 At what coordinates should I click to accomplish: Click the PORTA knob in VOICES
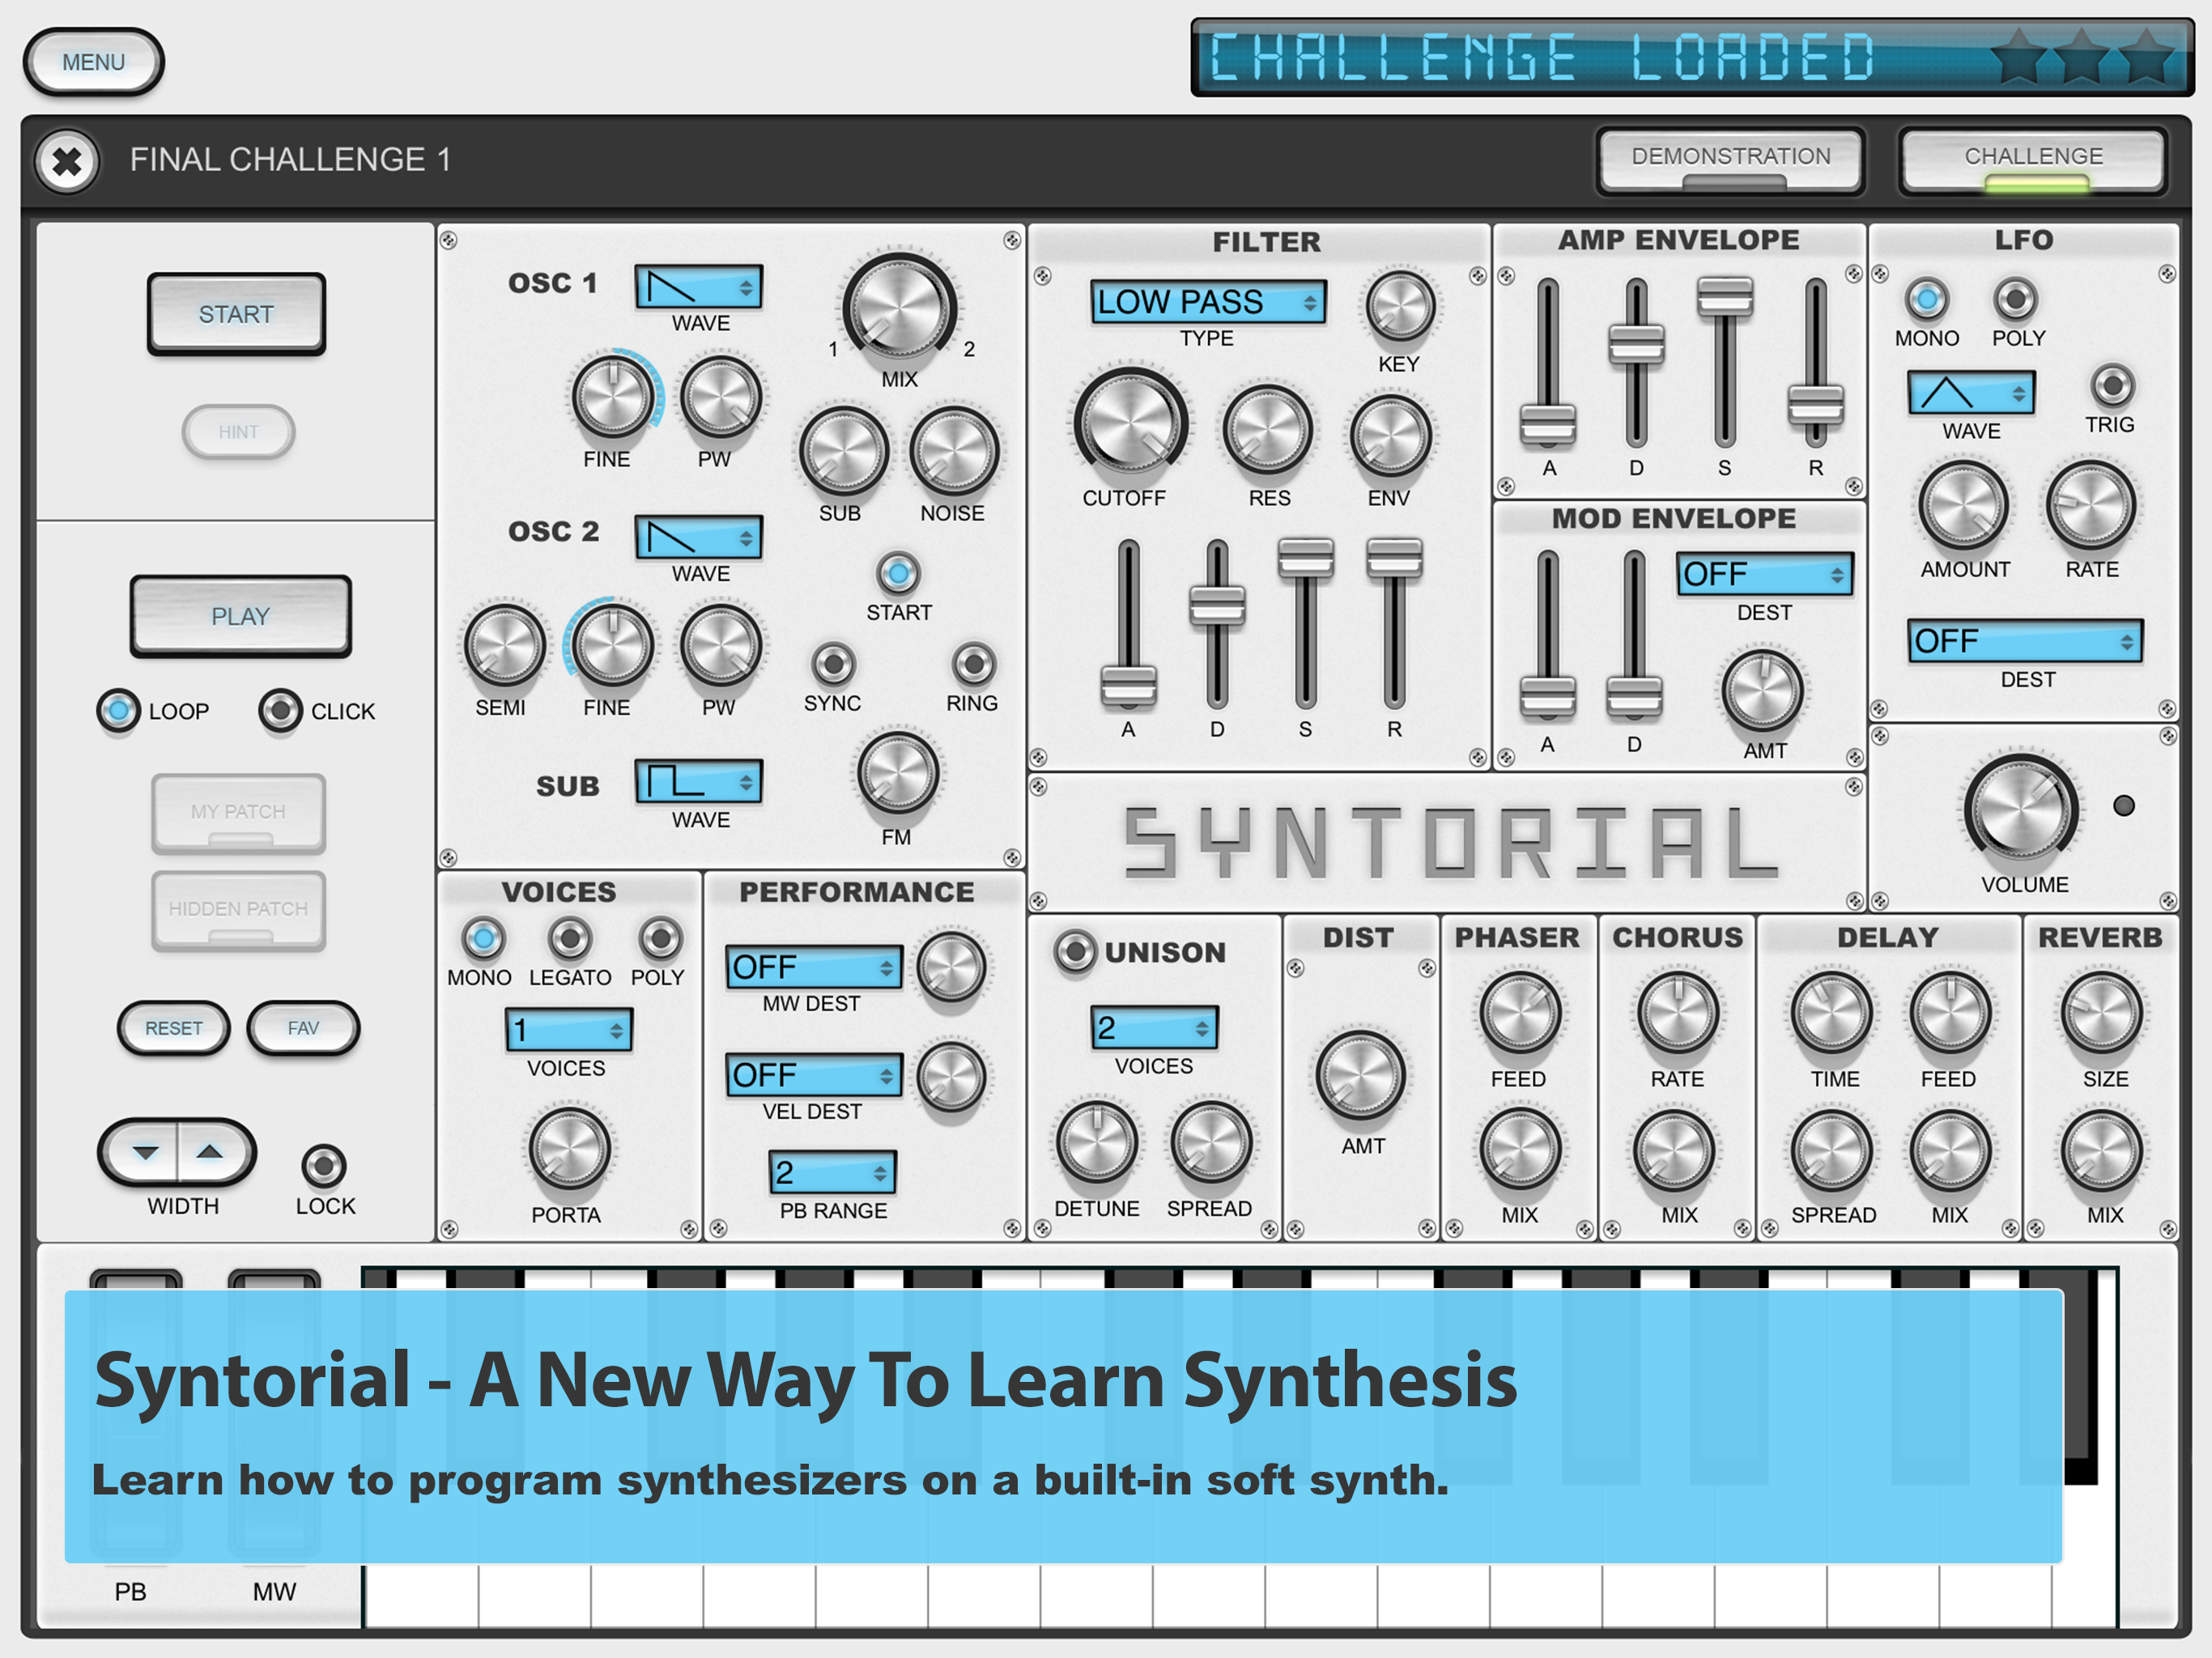point(569,1148)
